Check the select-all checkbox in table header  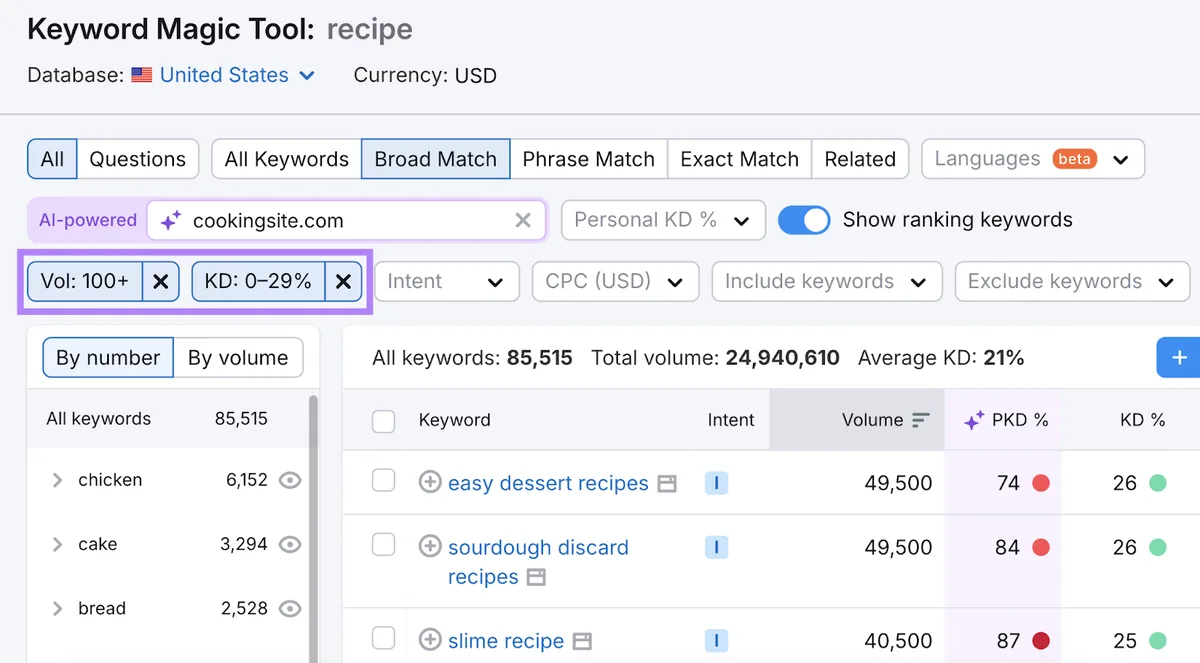[383, 421]
